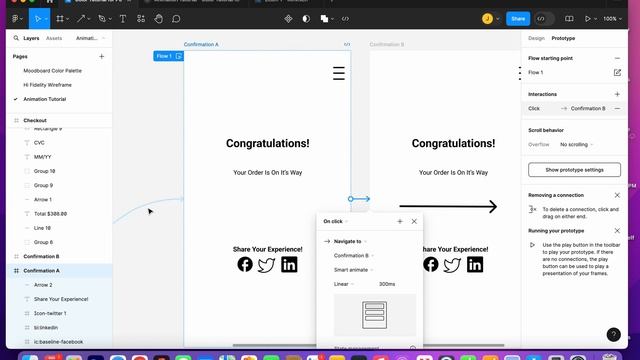Click the Mask icon in toolbar
This screenshot has width=640, height=360.
tap(306, 19)
